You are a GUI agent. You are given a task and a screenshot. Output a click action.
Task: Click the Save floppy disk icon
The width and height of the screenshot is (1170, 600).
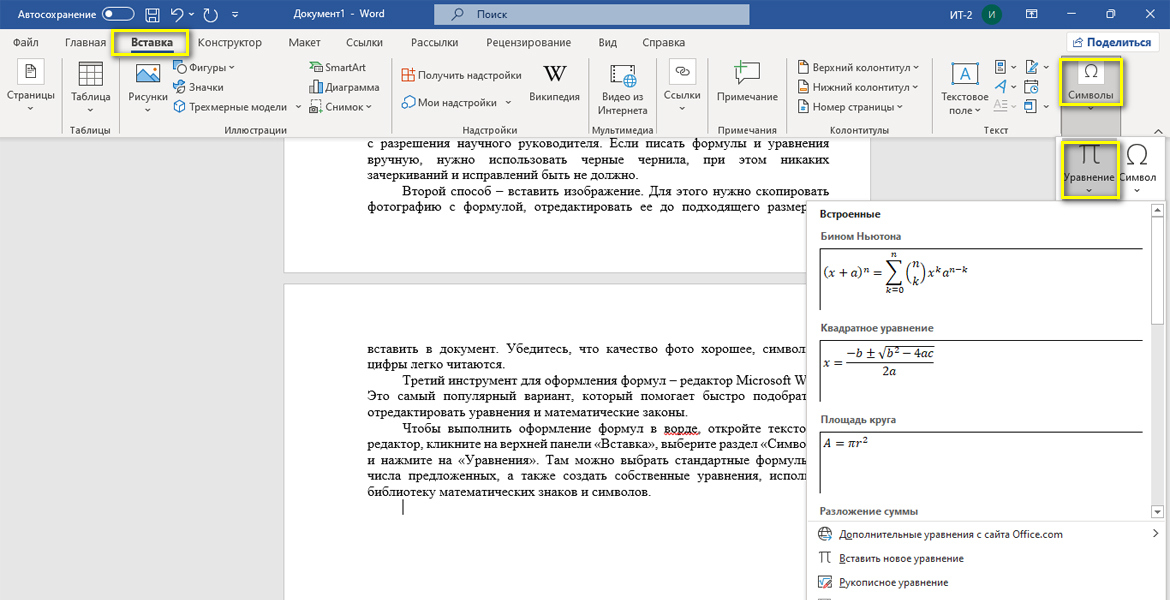click(x=152, y=15)
